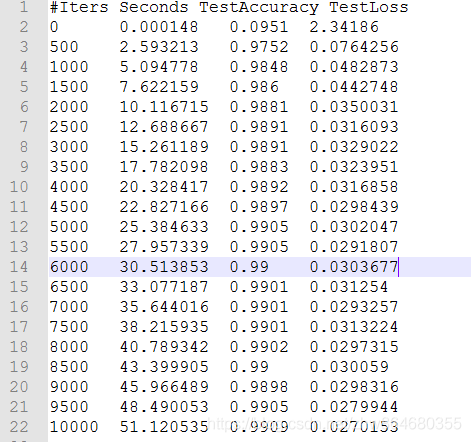471x442 pixels.
Task: Click the iteration value 1500
Action: (x=69, y=87)
